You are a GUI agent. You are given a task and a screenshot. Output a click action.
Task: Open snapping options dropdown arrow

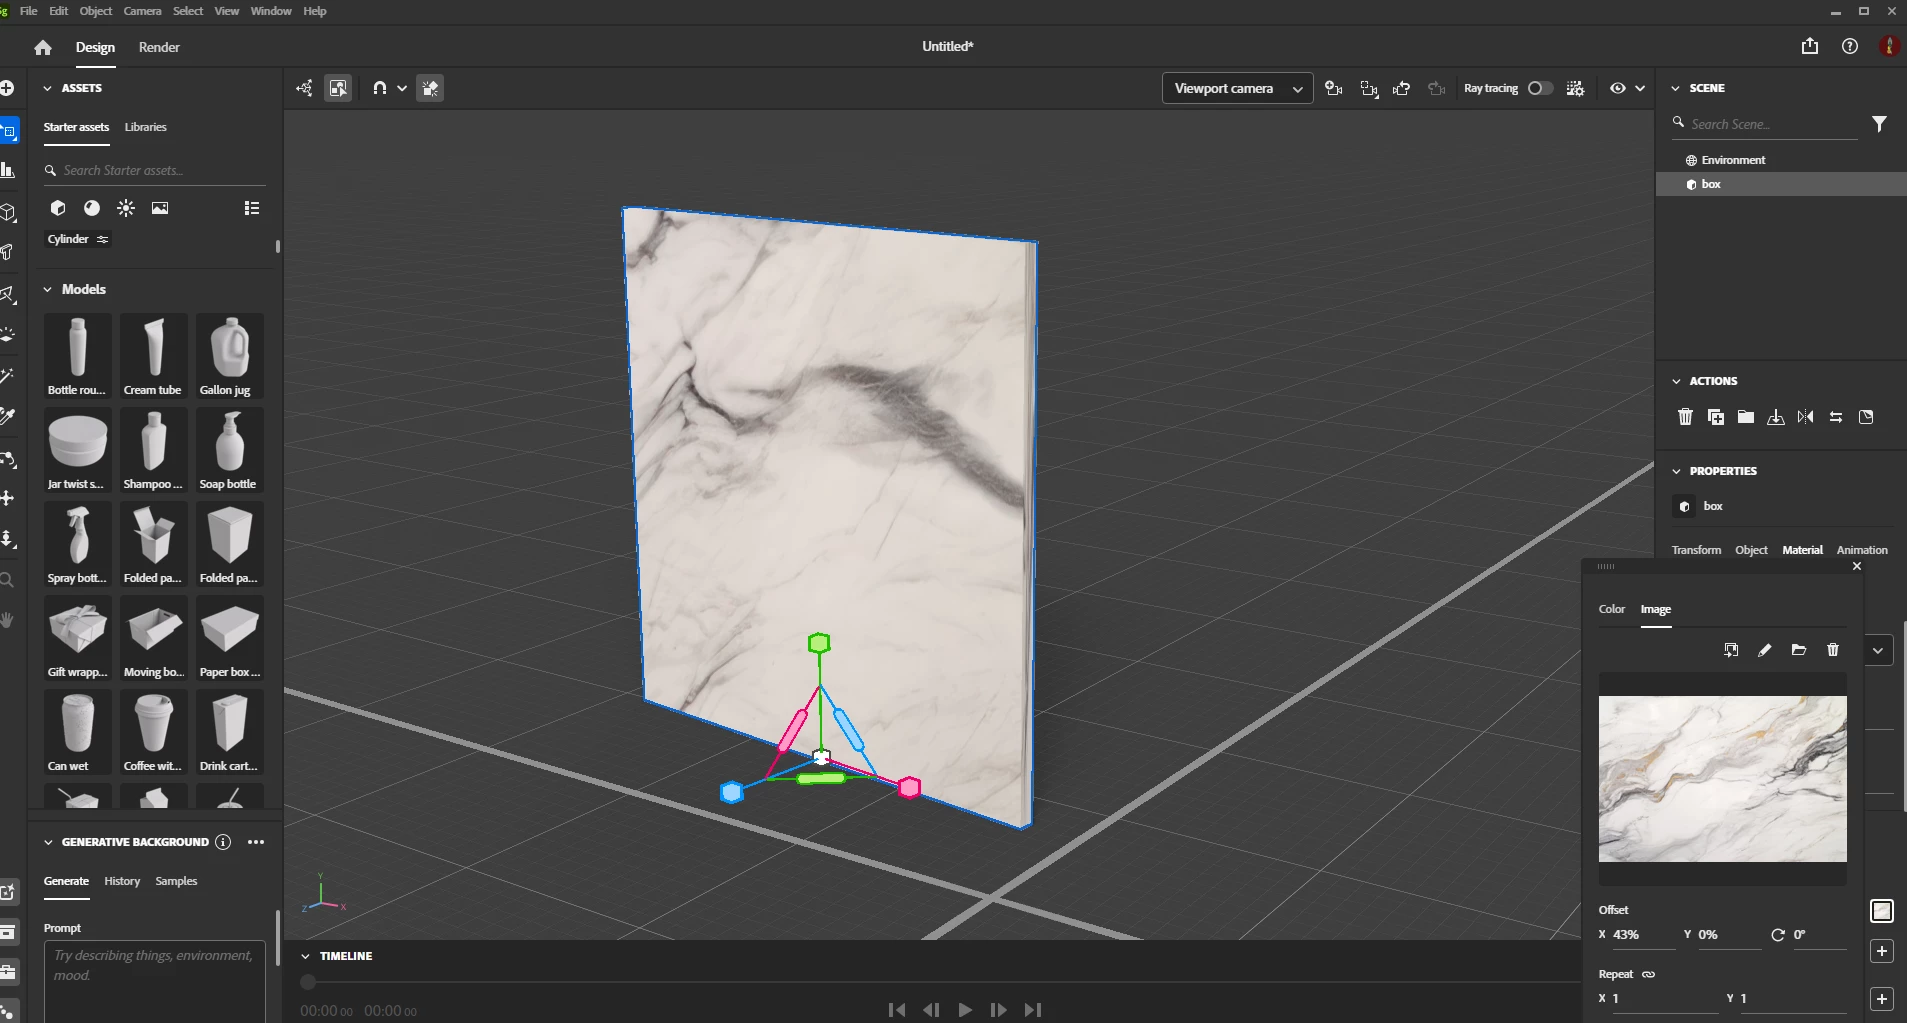(402, 88)
